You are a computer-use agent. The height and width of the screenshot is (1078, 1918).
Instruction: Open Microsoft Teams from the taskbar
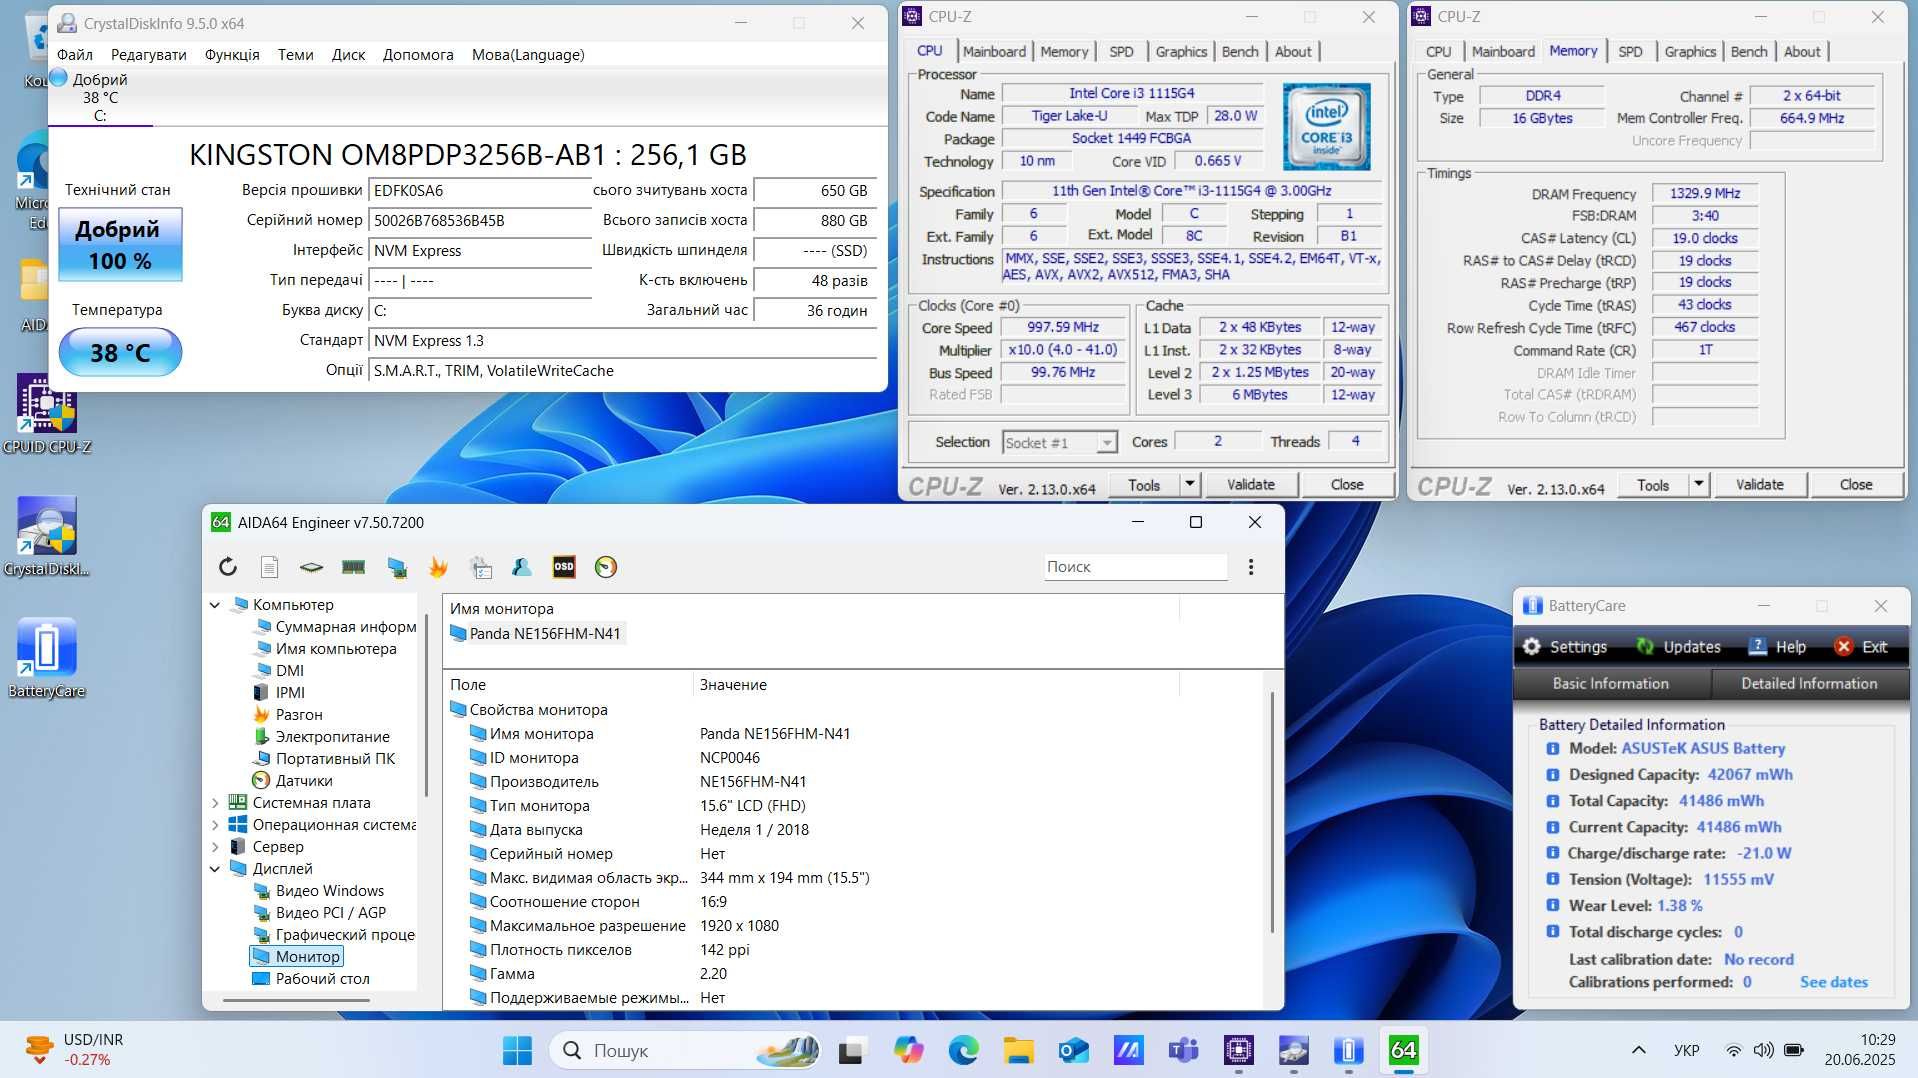(x=1183, y=1050)
